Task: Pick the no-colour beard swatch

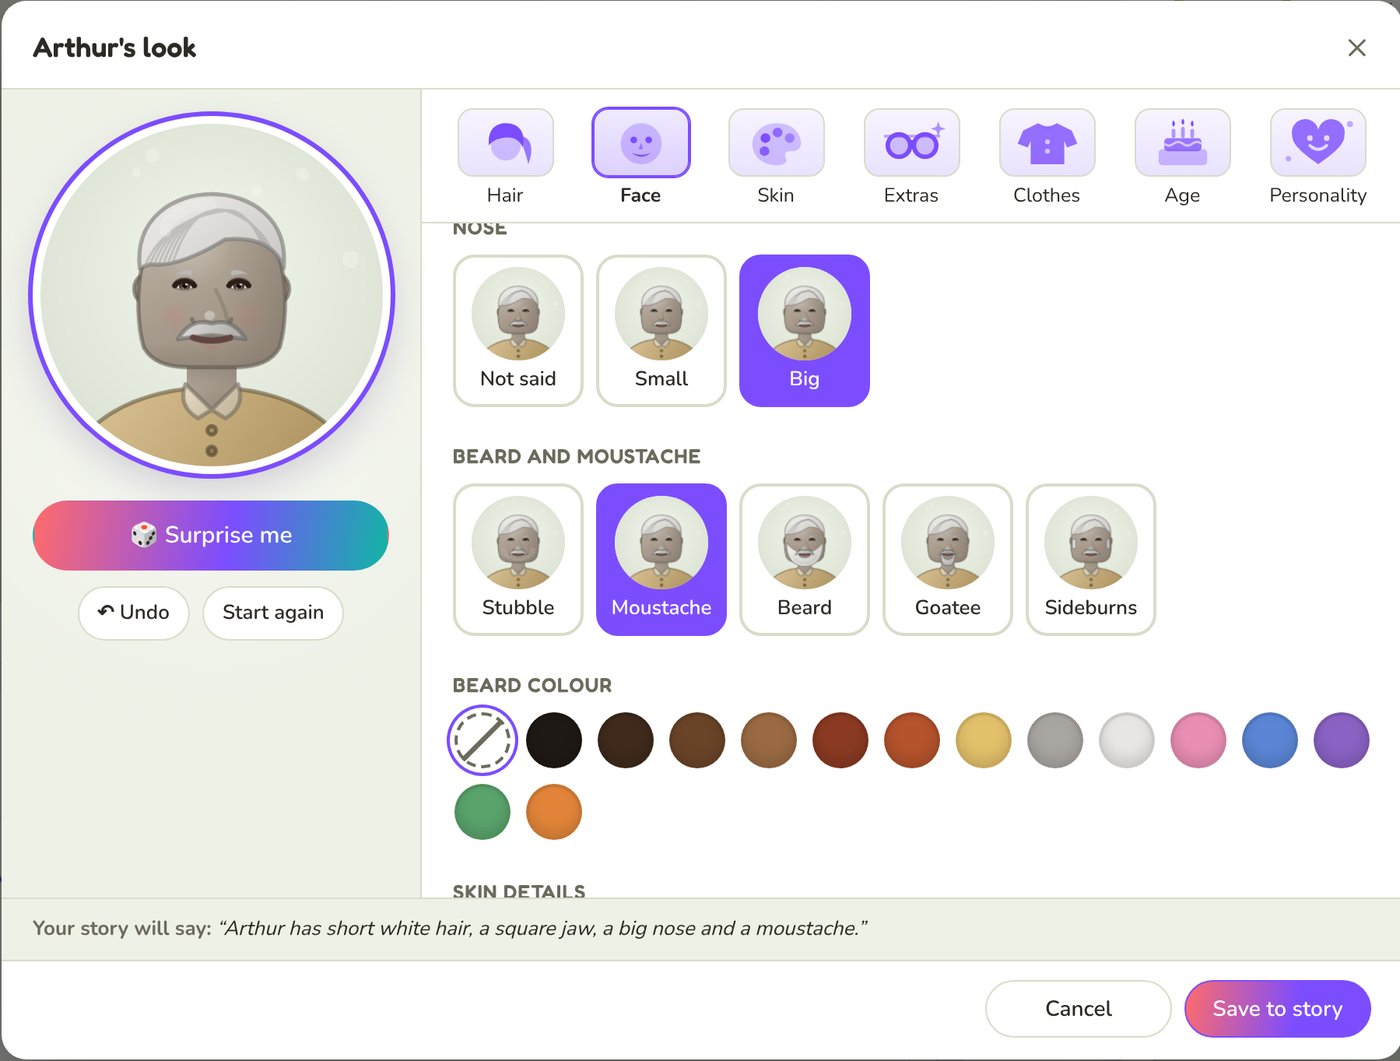Action: pos(482,740)
